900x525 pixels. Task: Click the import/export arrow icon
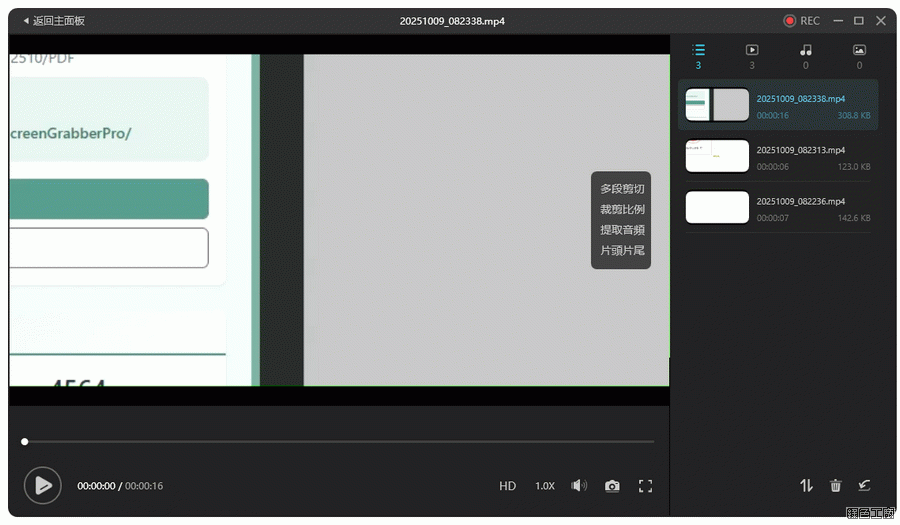point(864,486)
